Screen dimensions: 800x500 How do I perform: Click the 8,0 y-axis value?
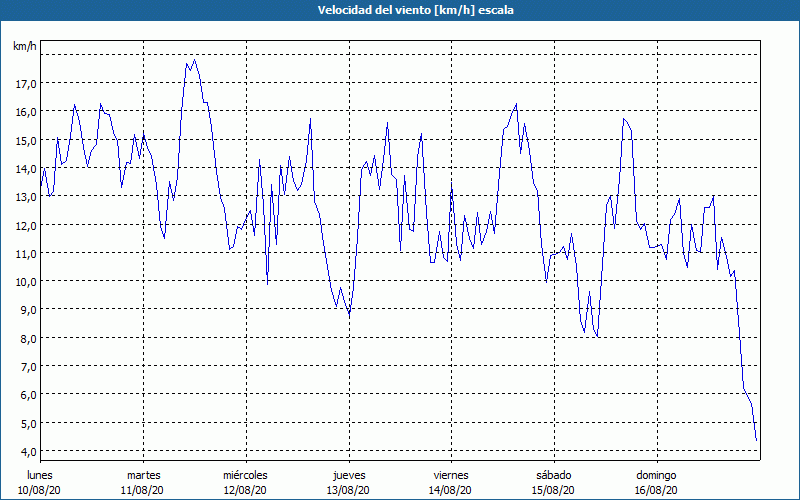(x=28, y=339)
